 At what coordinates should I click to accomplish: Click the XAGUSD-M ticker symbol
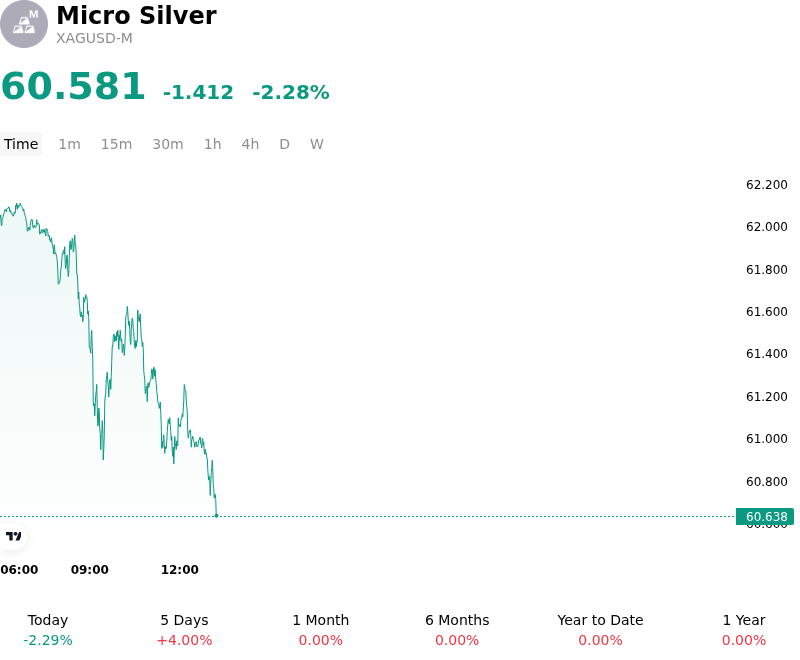click(94, 39)
